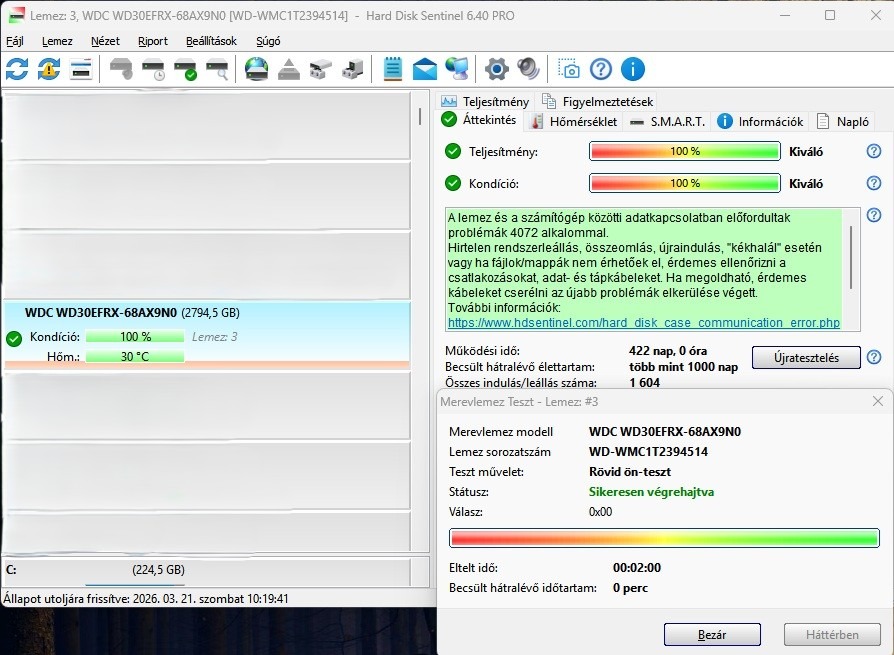Close the Merevlemez Teszt dialog

coord(877,401)
